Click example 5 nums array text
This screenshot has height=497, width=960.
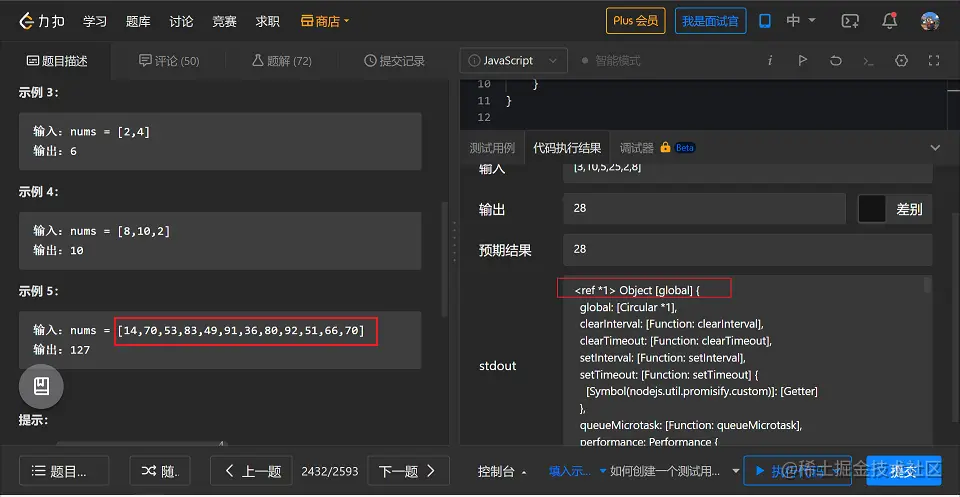click(241, 331)
